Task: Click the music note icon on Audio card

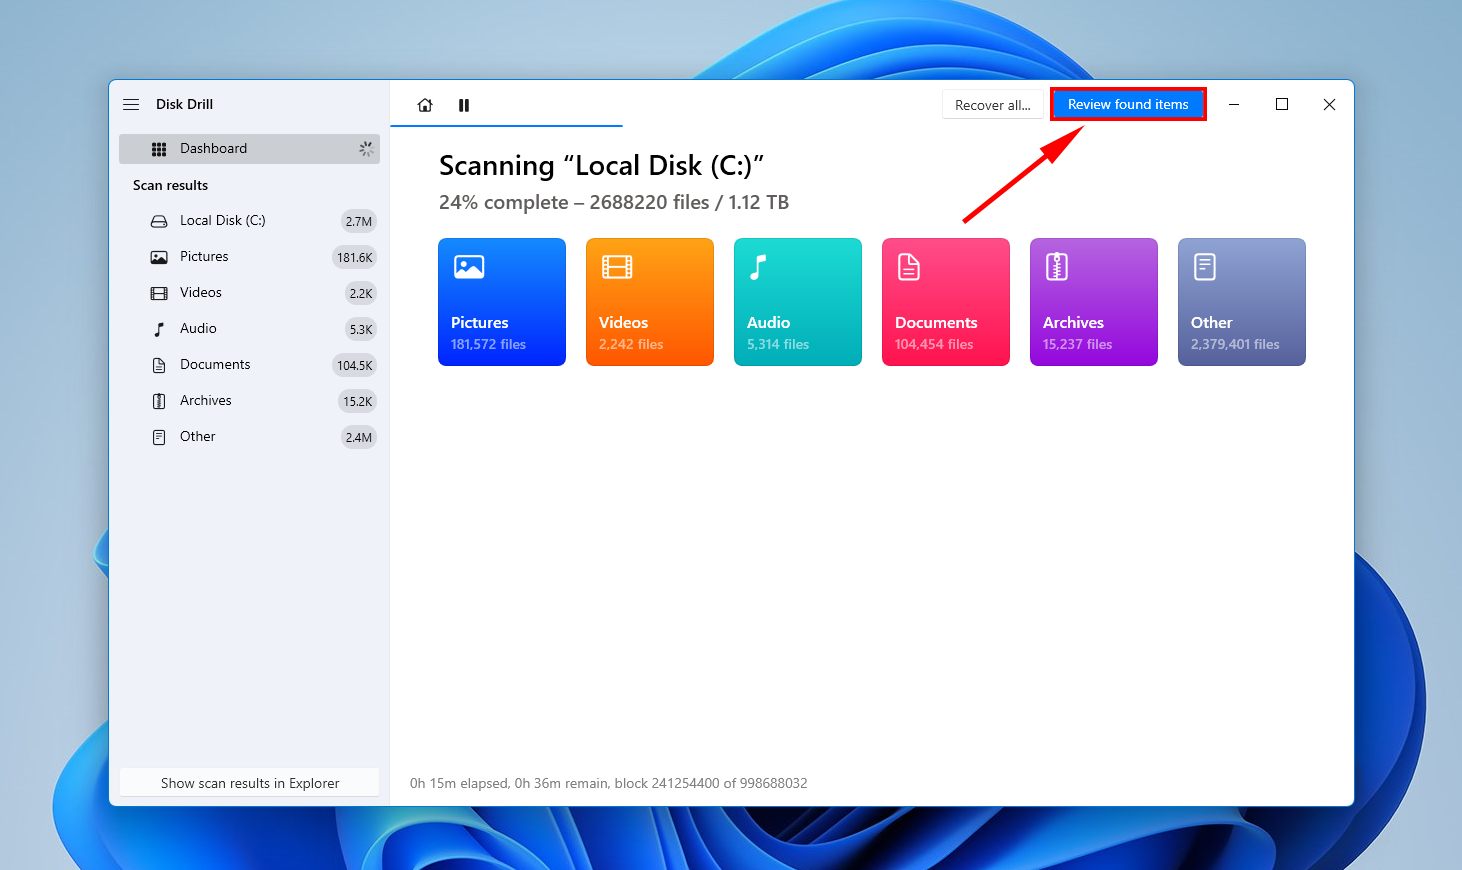Action: [759, 267]
